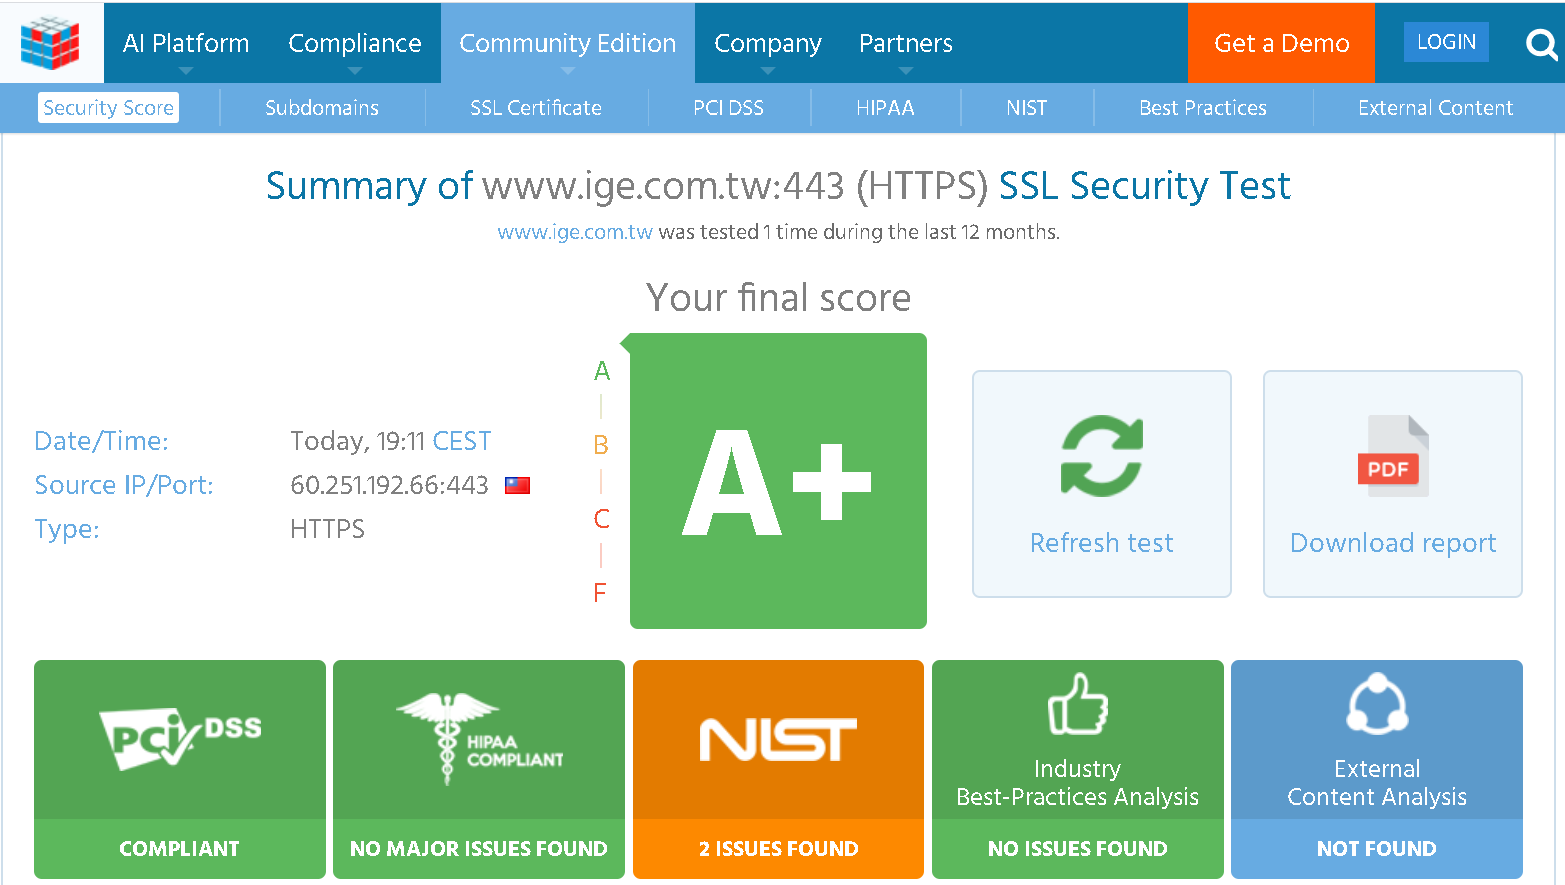Viewport: 1565px width, 885px height.
Task: Click the PCI DSS logo
Action: click(180, 738)
